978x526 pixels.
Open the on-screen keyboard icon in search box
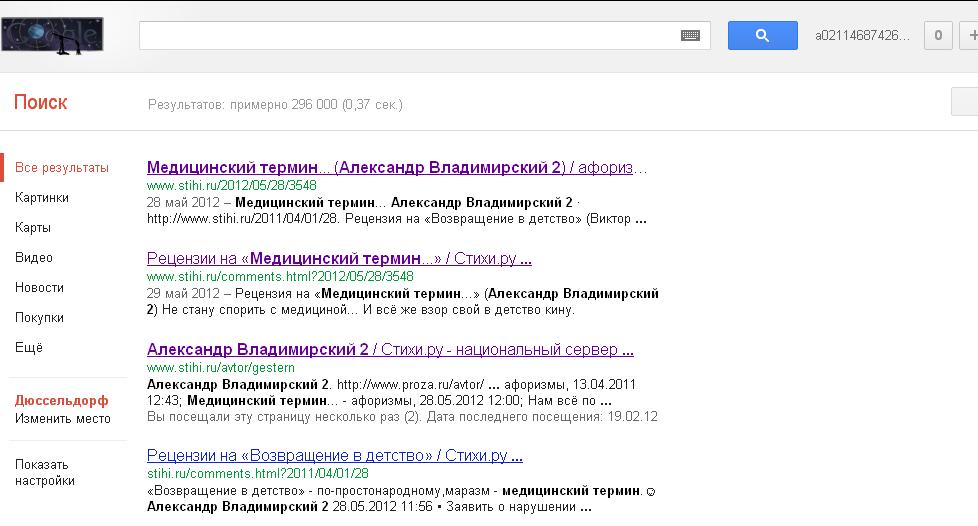tap(690, 36)
